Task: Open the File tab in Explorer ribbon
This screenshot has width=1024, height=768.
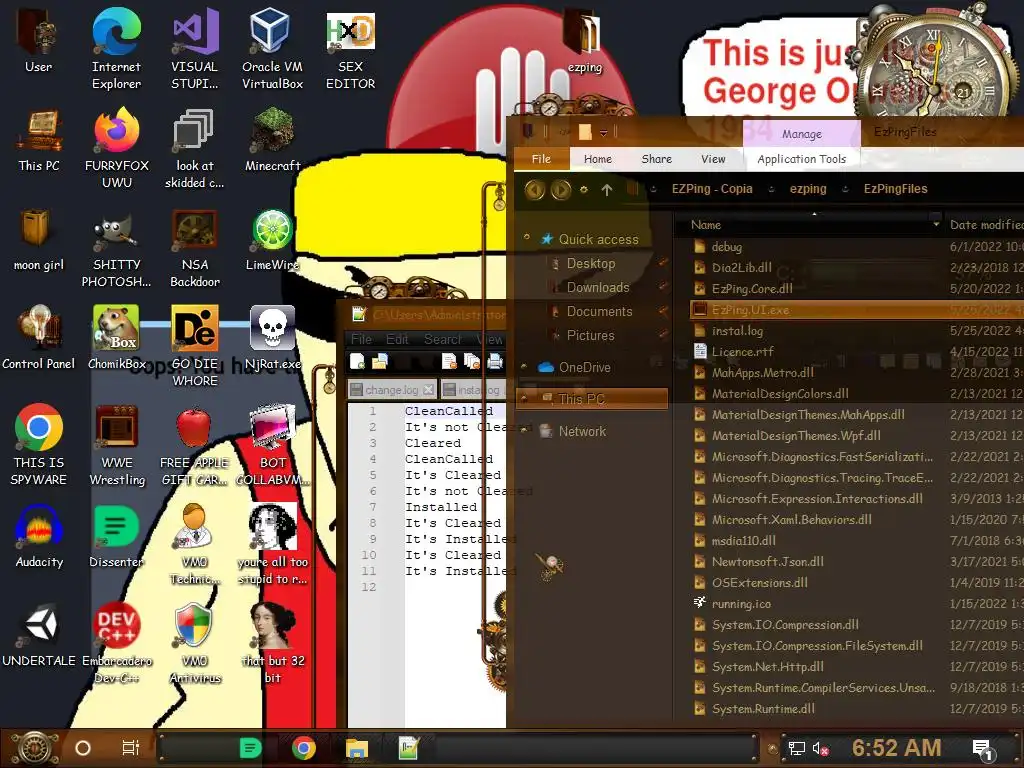Action: [x=541, y=159]
